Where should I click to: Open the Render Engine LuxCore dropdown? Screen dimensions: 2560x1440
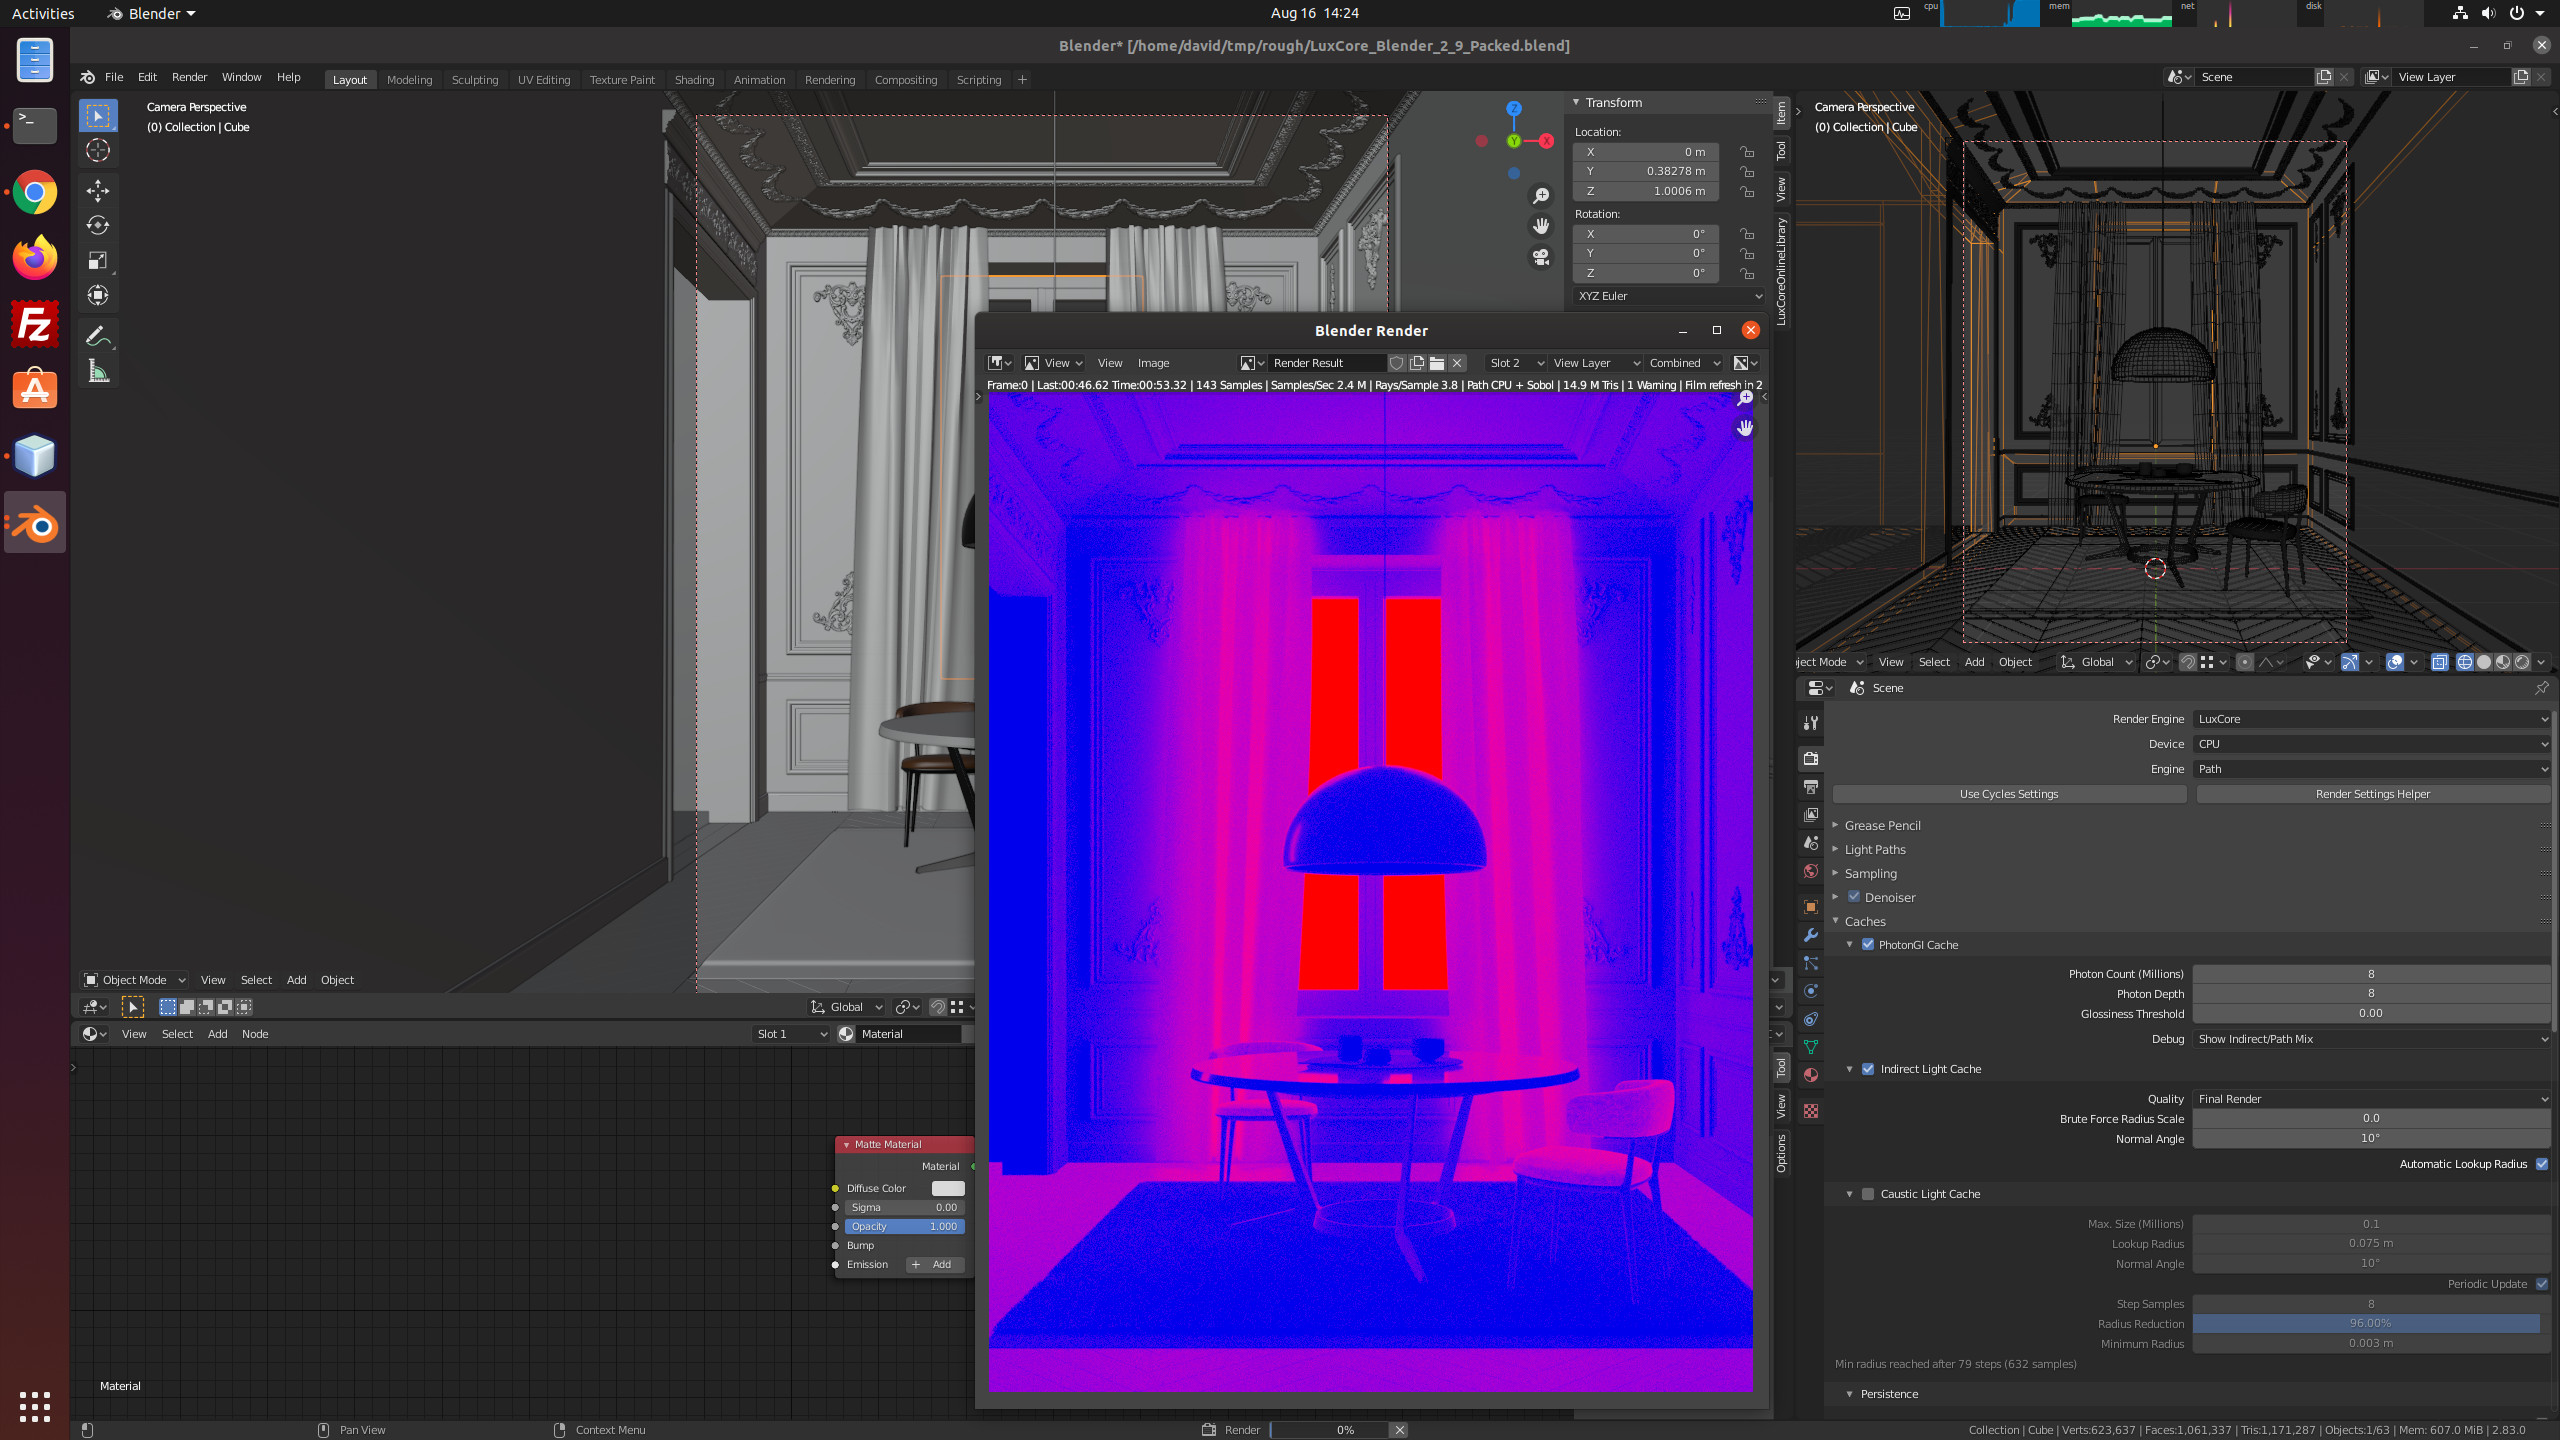(x=2370, y=719)
